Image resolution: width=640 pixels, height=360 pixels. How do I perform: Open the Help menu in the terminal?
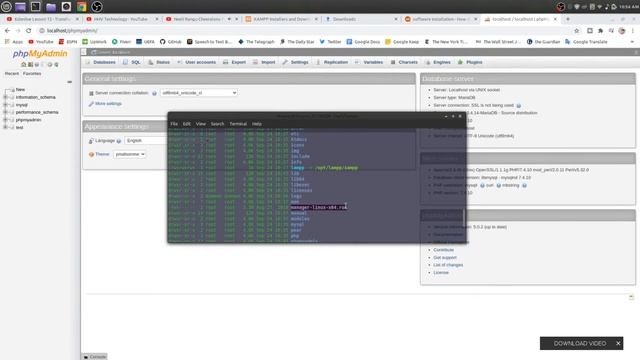point(257,124)
